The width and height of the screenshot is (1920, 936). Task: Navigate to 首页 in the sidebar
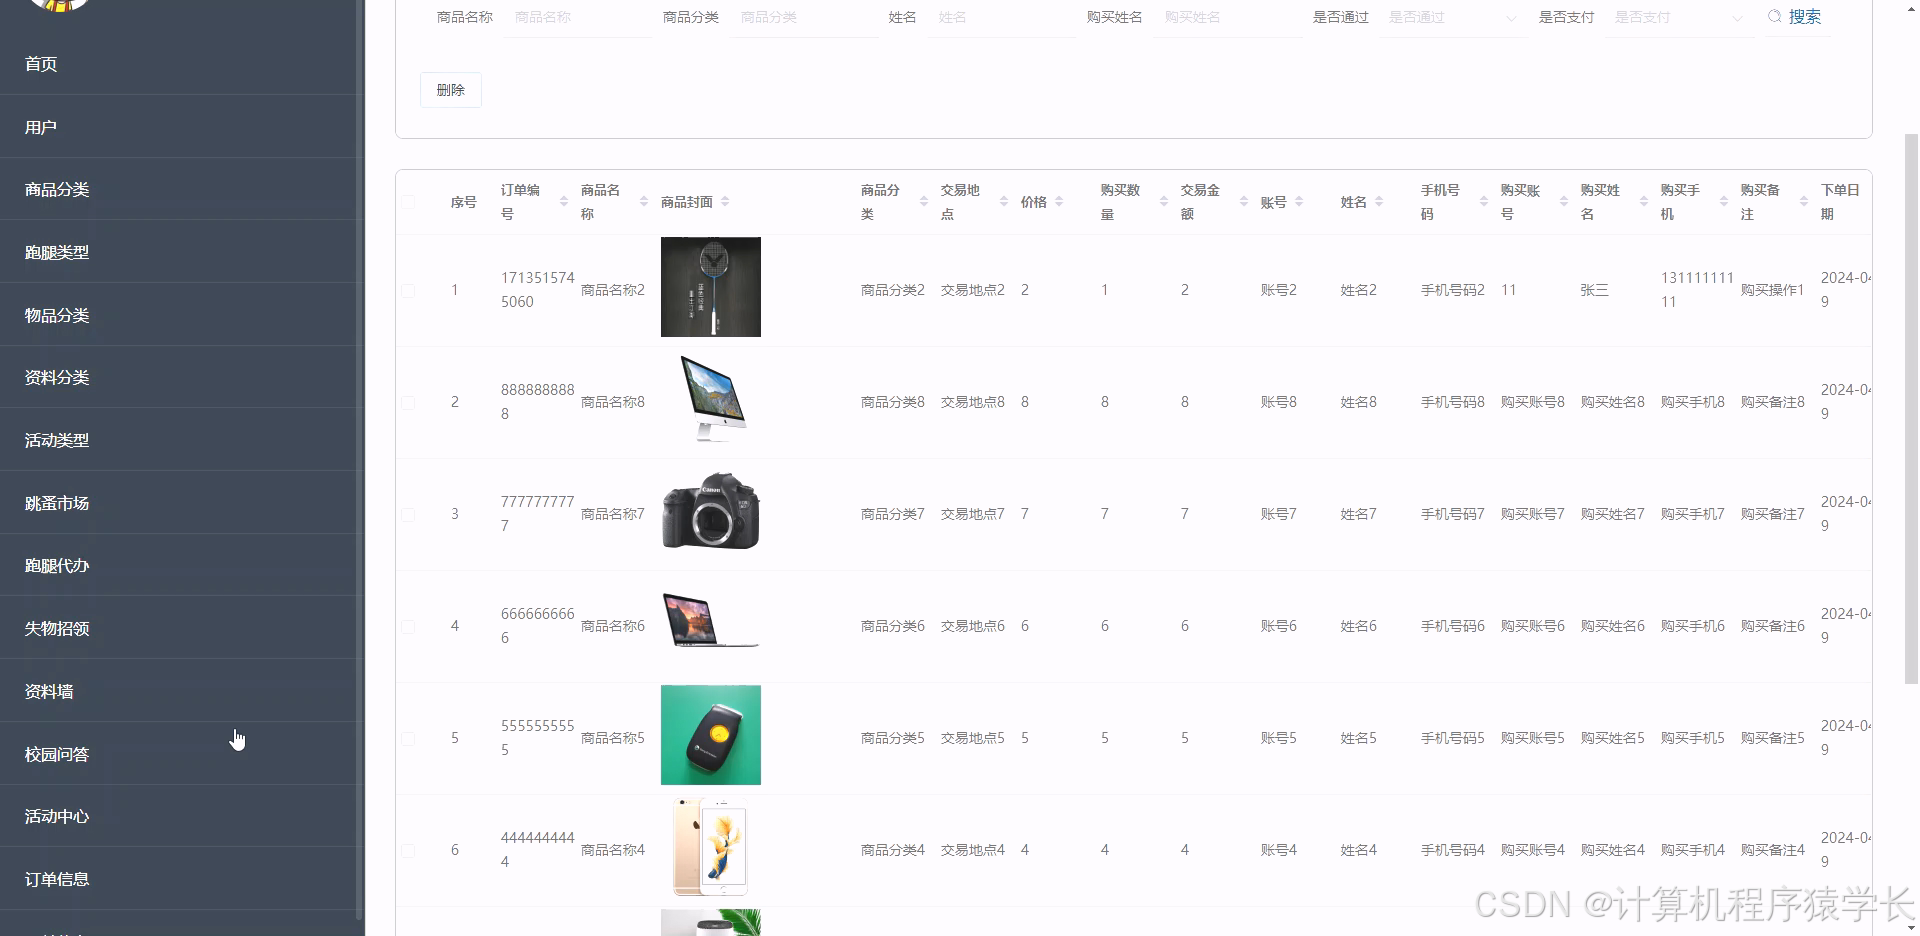point(41,63)
